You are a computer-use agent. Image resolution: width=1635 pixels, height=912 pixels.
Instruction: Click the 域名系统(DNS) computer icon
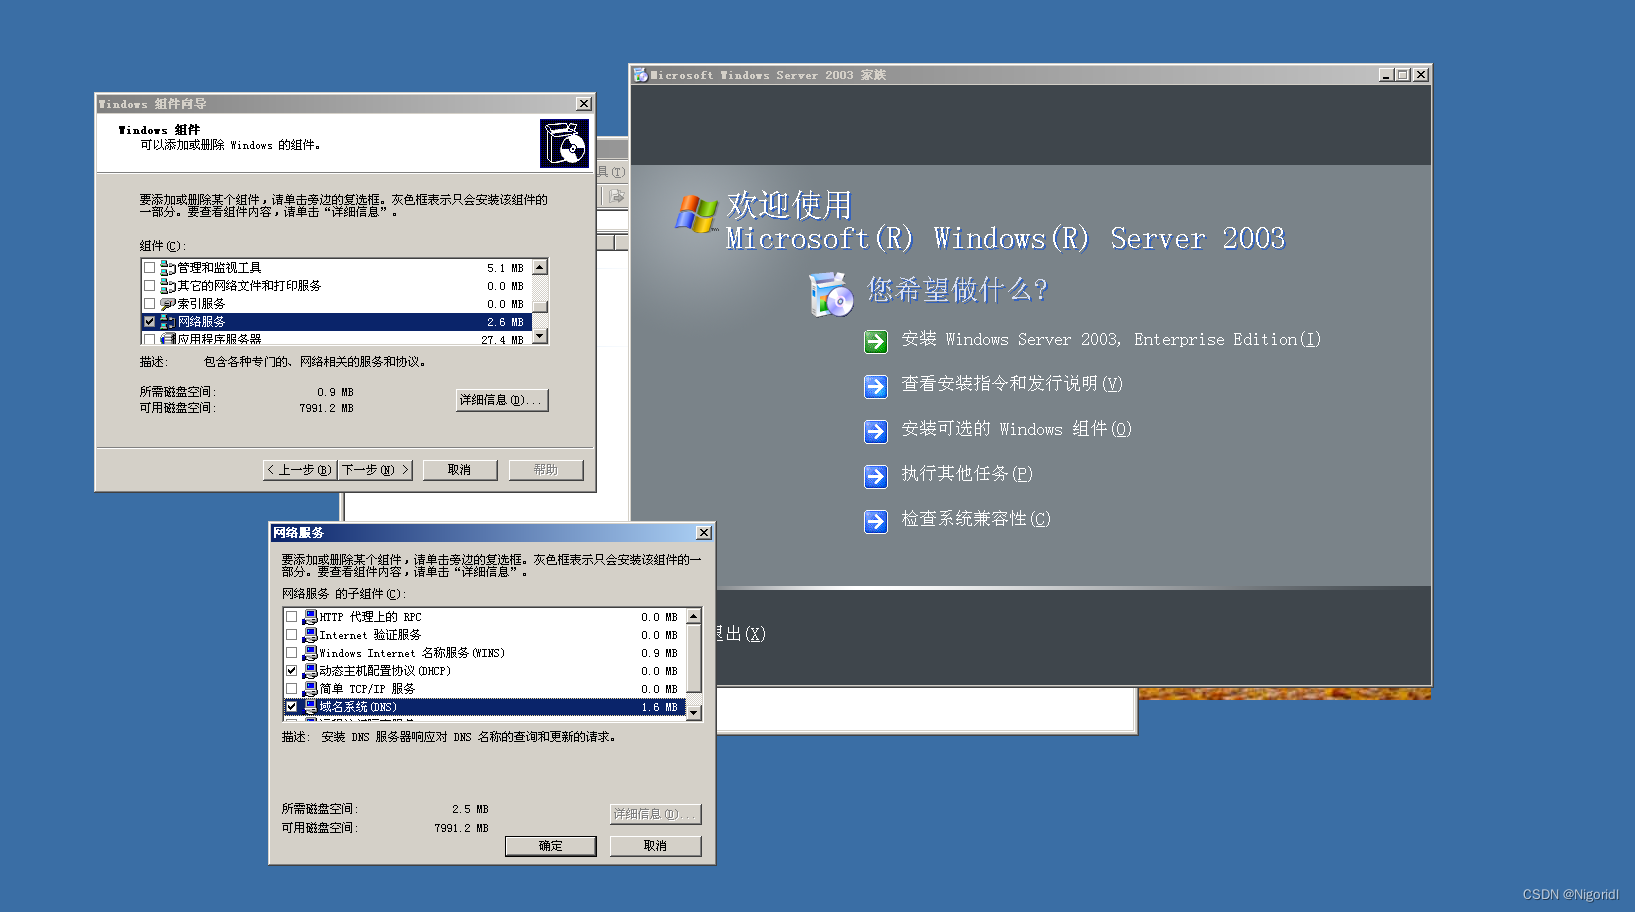click(x=310, y=707)
